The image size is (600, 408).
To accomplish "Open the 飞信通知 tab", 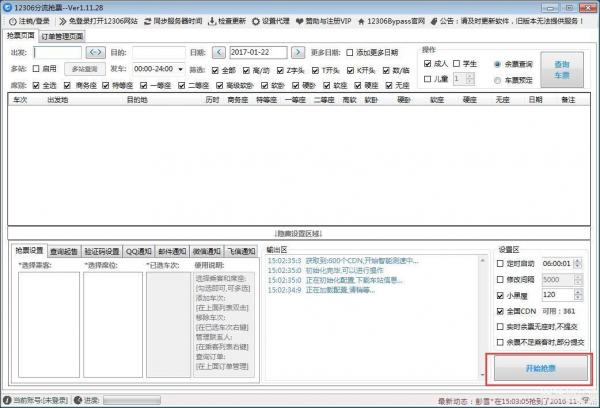I will coord(241,251).
